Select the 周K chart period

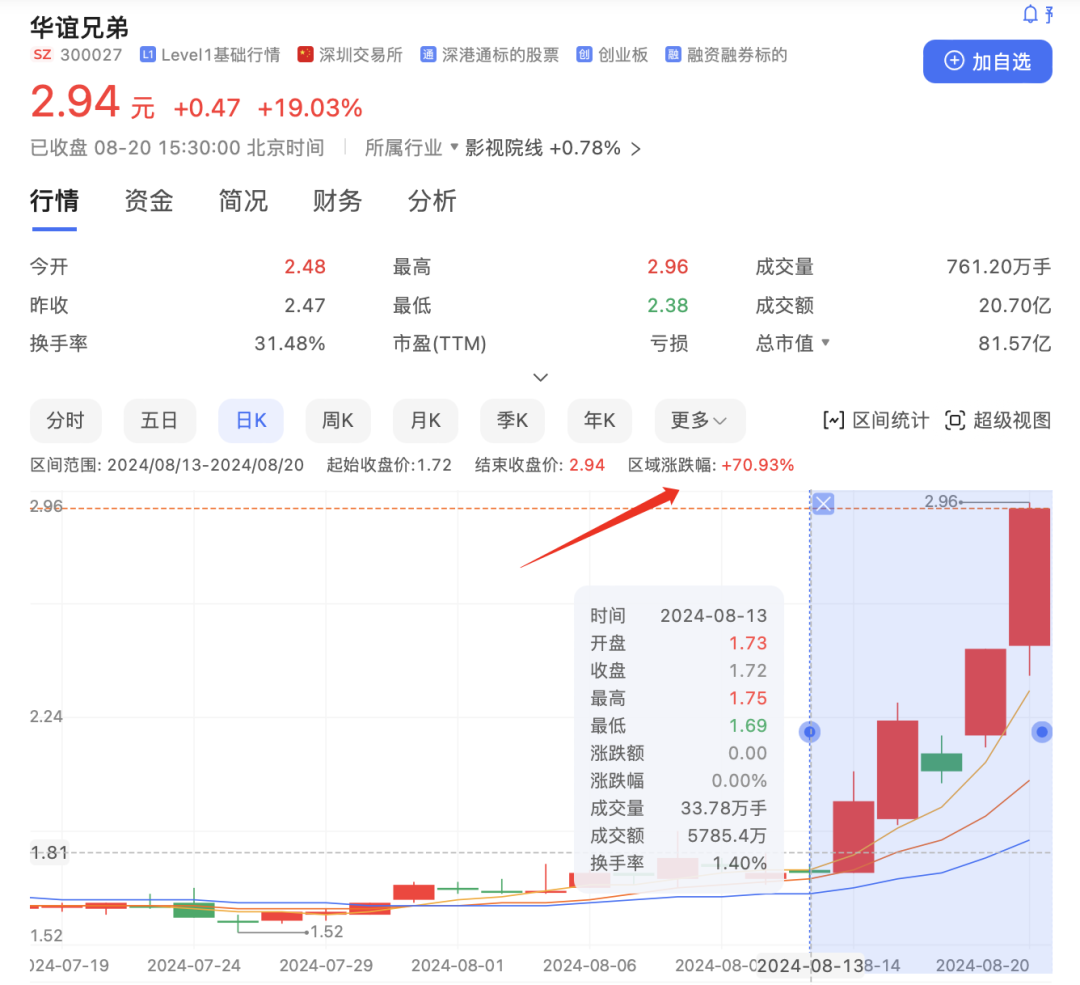tap(338, 420)
